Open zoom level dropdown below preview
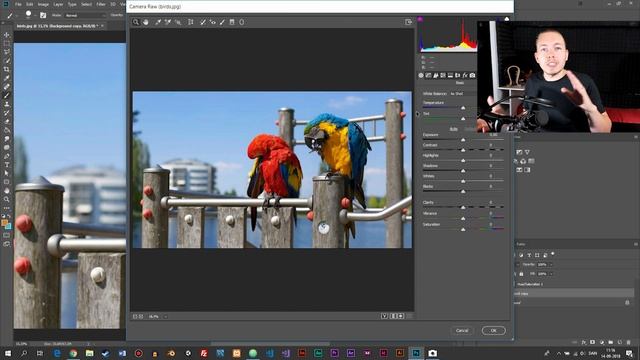 [165, 316]
